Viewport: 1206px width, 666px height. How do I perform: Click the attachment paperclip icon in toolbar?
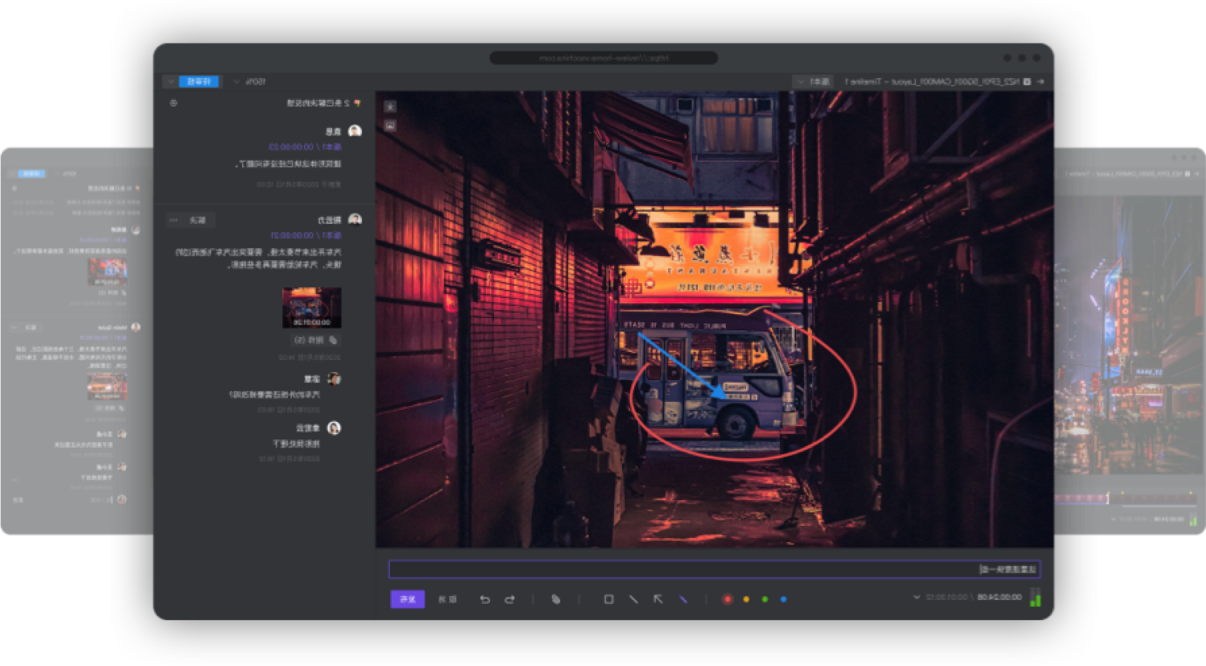click(556, 599)
